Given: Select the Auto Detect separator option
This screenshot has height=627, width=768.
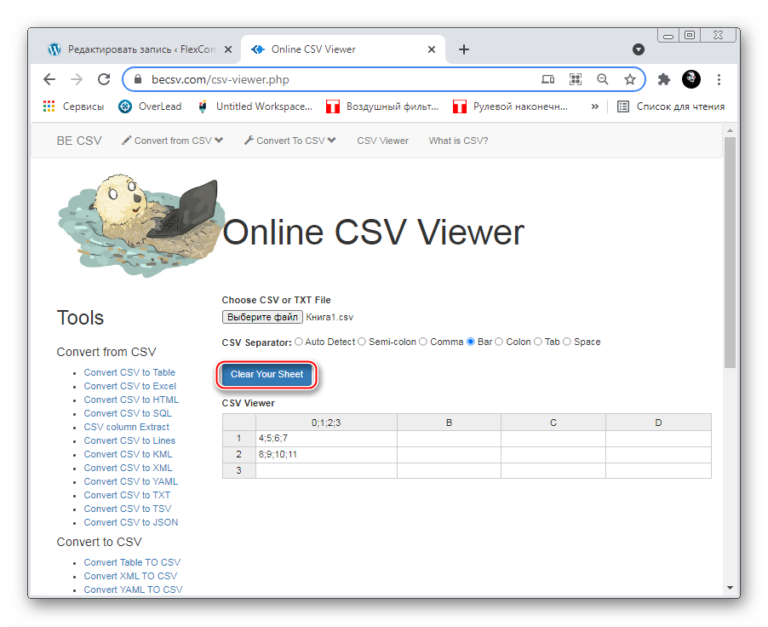Looking at the screenshot, I should [298, 342].
